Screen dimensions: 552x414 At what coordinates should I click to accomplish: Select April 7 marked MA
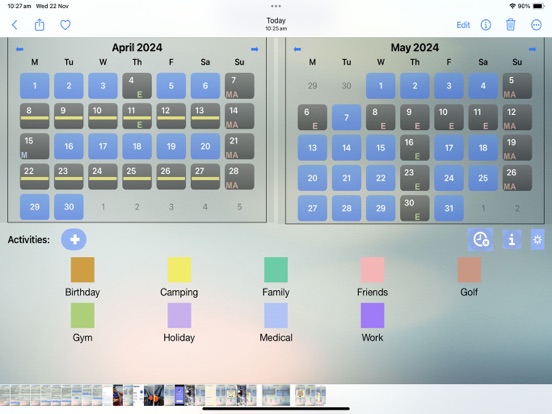click(x=239, y=86)
